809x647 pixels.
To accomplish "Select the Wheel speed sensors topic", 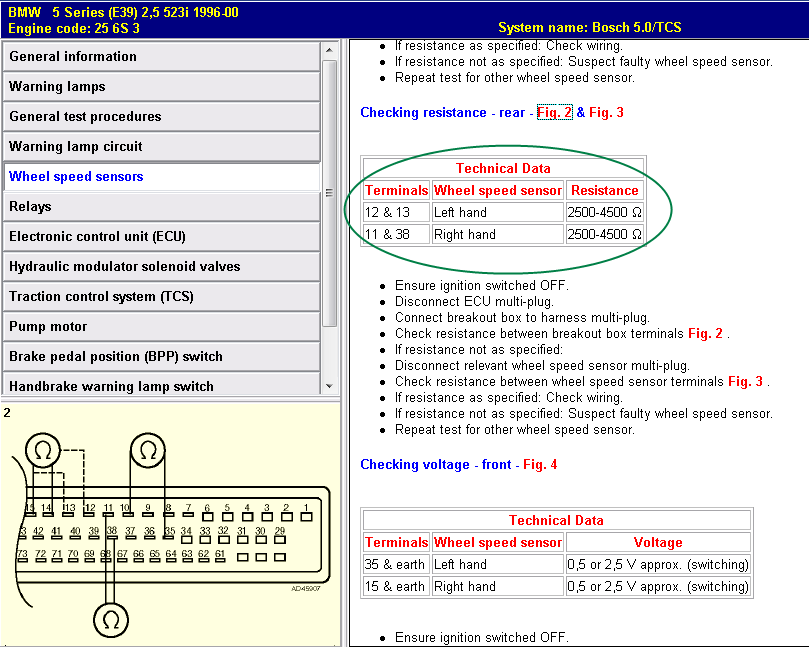I will pyautogui.click(x=161, y=176).
